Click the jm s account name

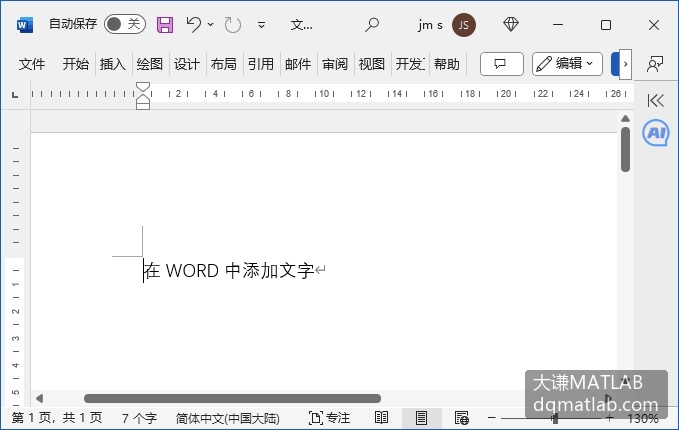pos(430,25)
